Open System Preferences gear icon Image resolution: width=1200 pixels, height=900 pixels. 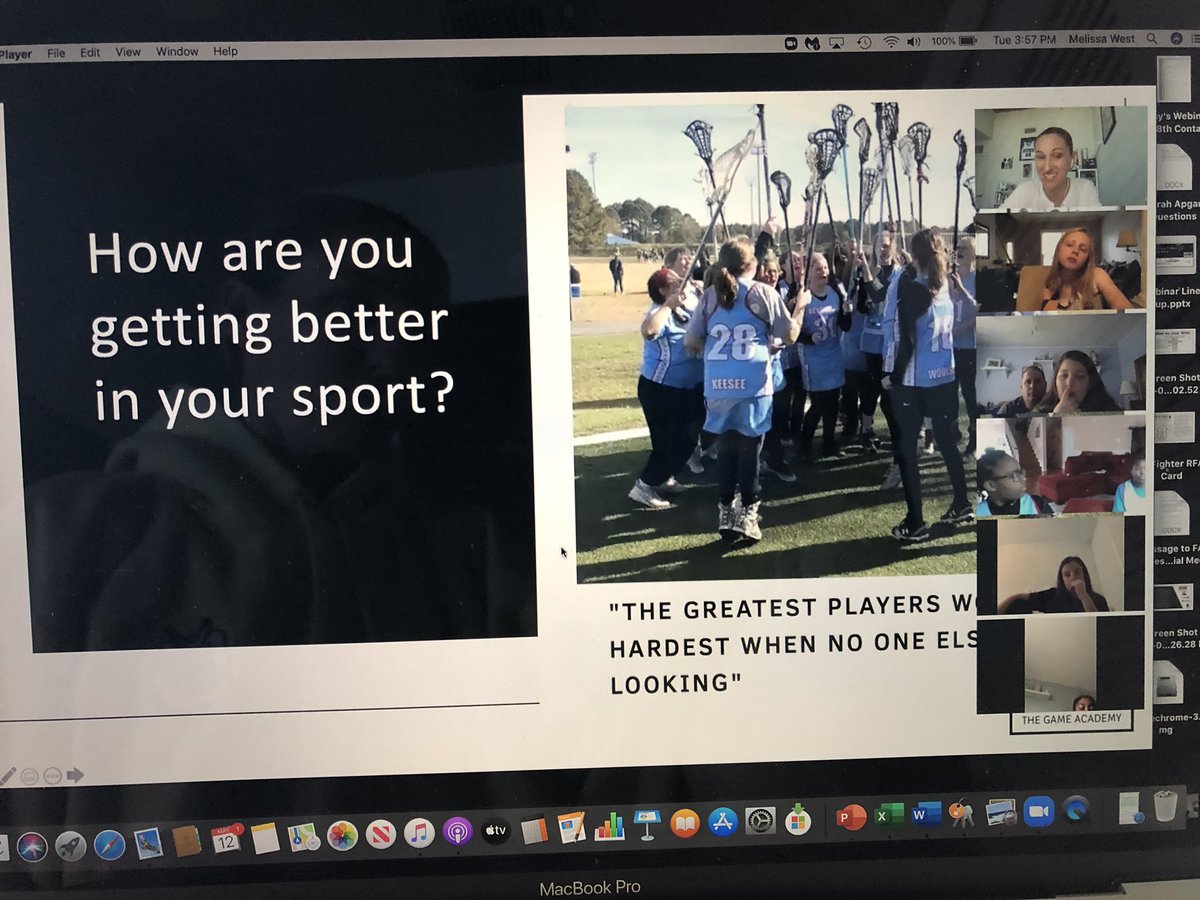(760, 821)
